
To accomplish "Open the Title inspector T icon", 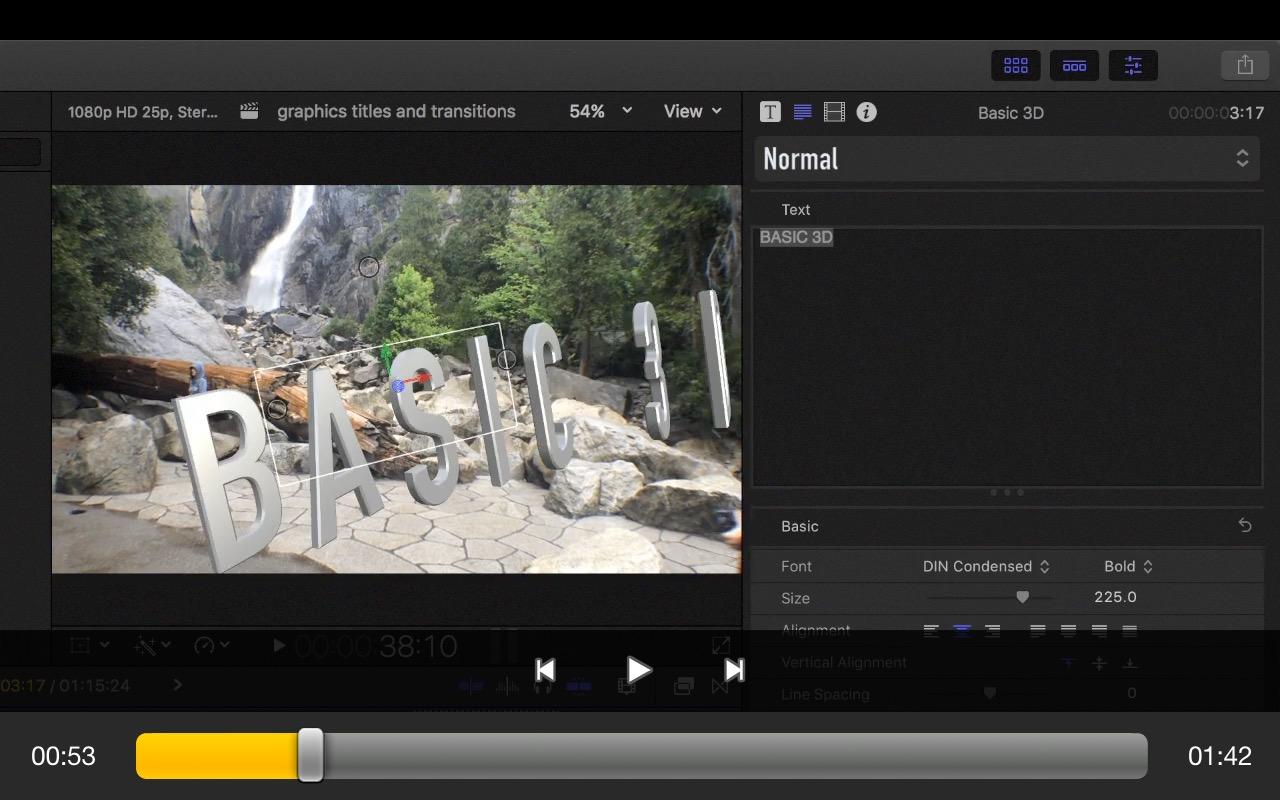I will [x=770, y=112].
